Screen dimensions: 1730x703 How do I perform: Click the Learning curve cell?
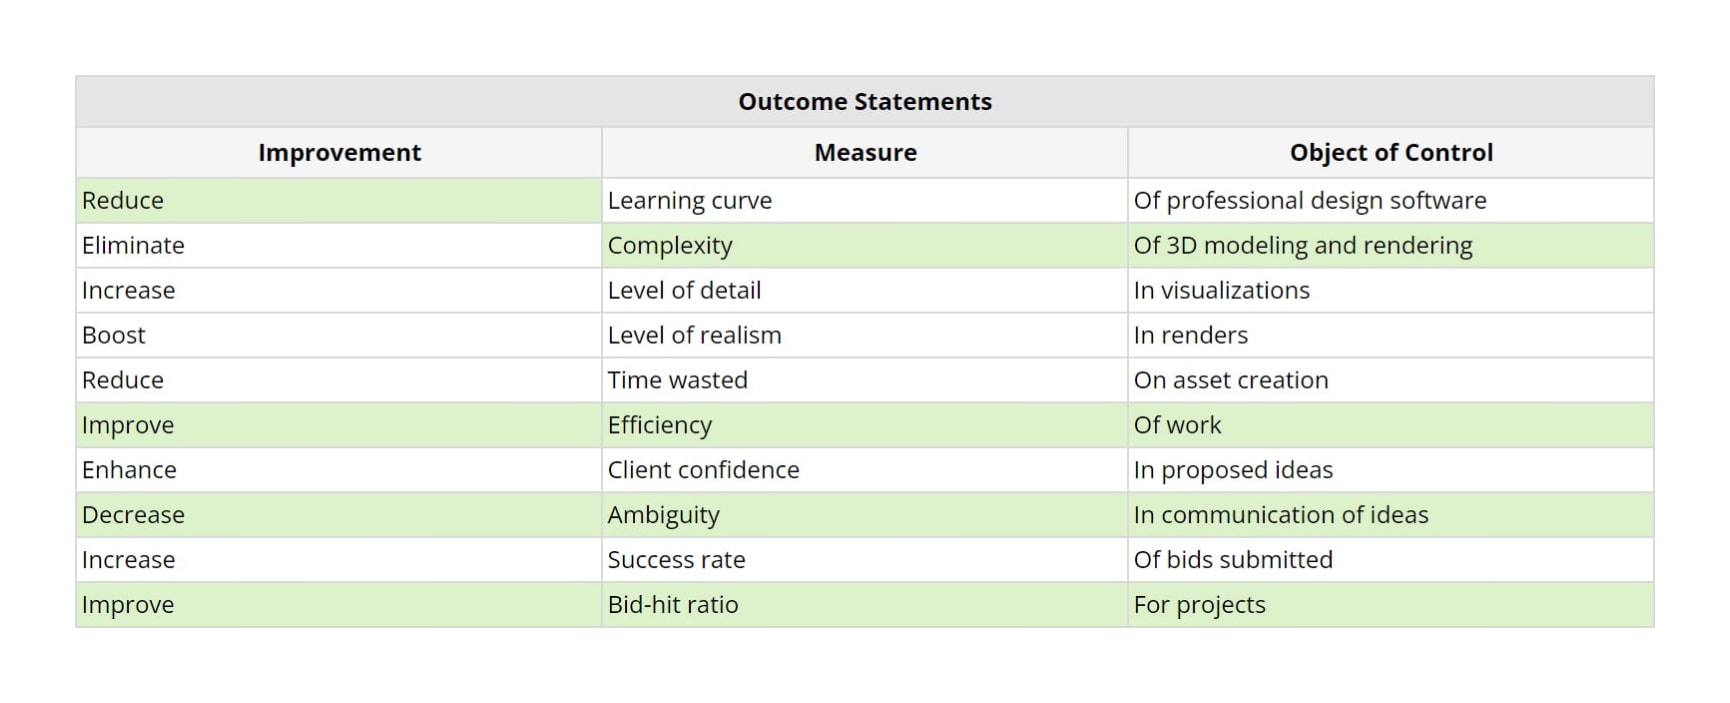click(x=690, y=201)
